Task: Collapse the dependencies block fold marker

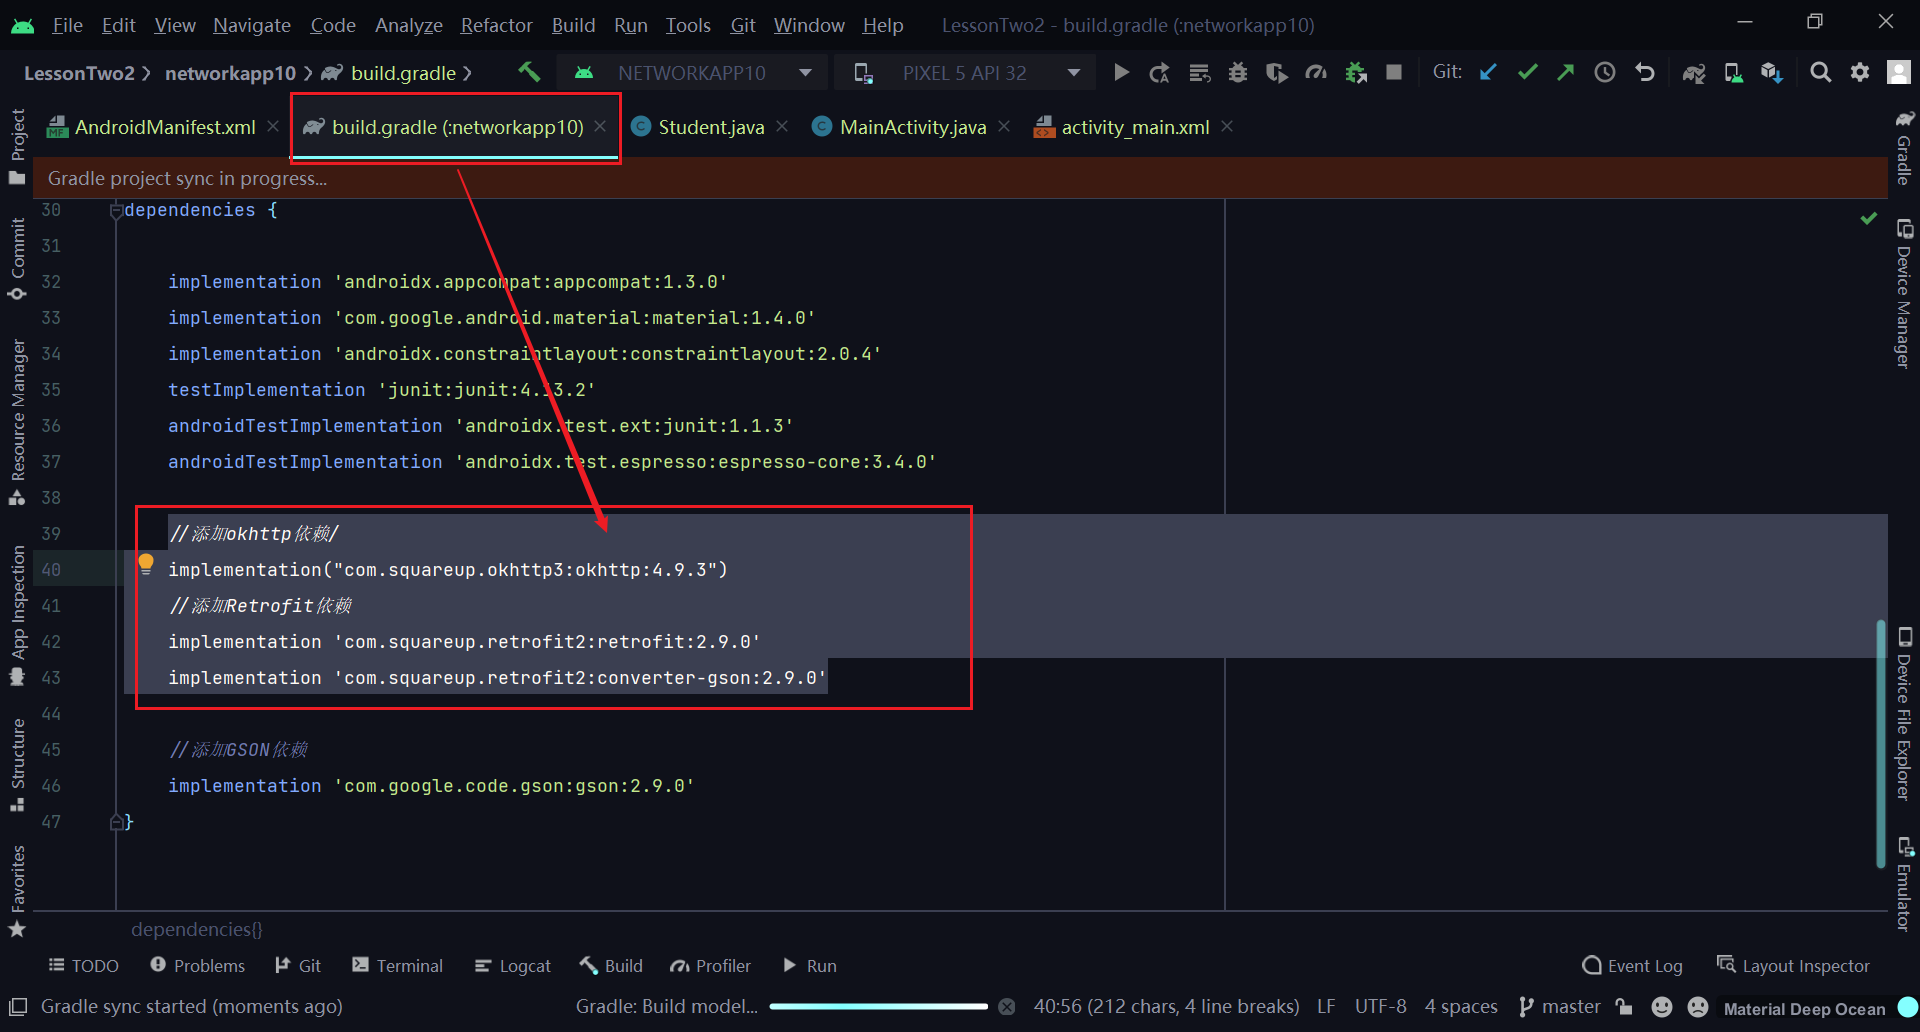Action: pyautogui.click(x=116, y=210)
